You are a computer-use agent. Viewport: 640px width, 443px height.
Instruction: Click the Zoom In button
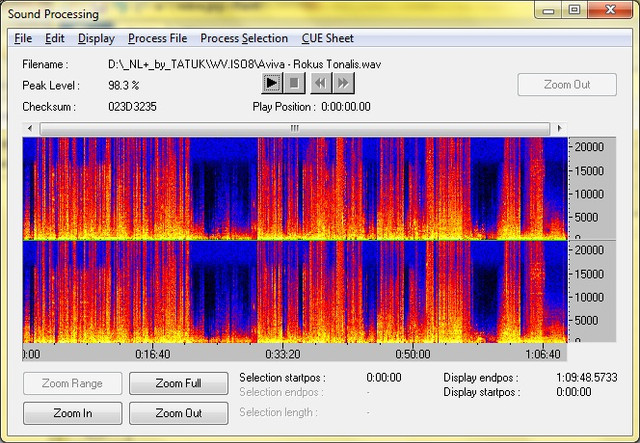pos(73,413)
